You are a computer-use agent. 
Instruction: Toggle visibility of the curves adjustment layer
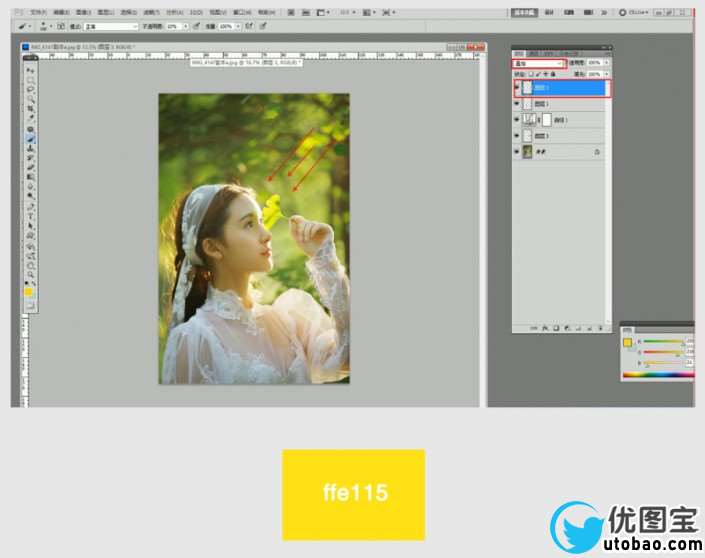tap(517, 119)
